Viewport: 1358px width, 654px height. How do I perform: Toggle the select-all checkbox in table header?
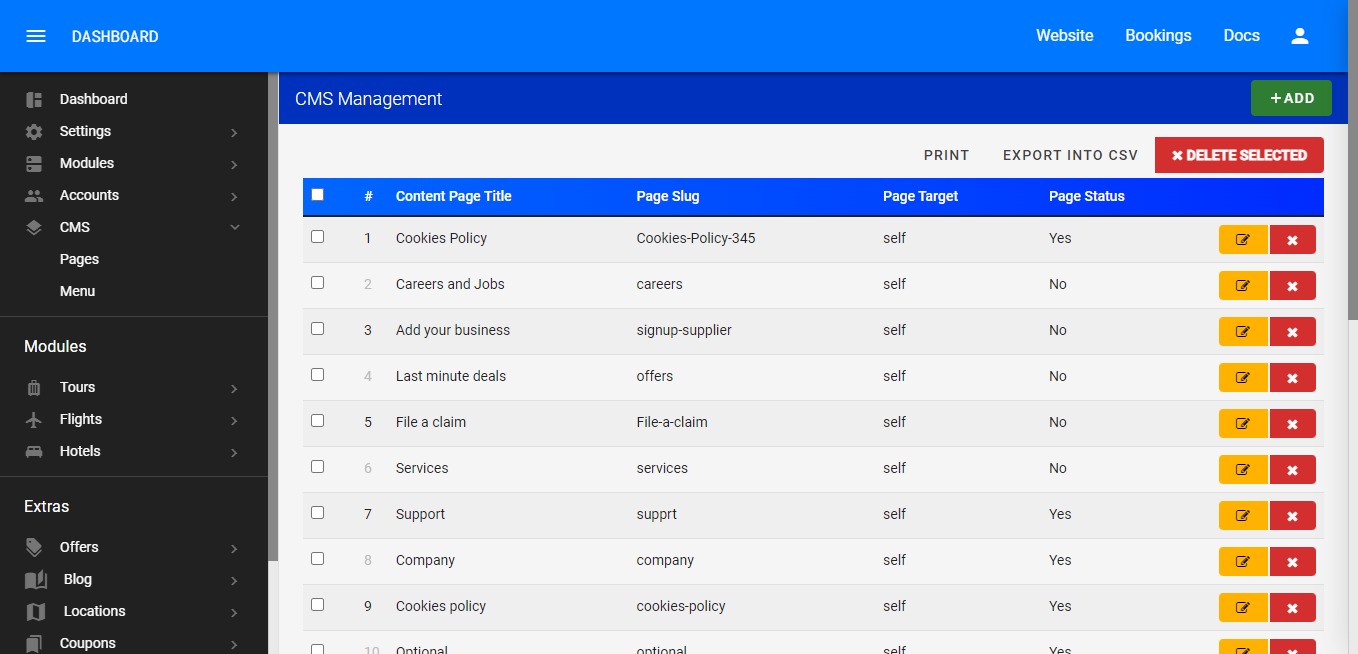tap(318, 195)
